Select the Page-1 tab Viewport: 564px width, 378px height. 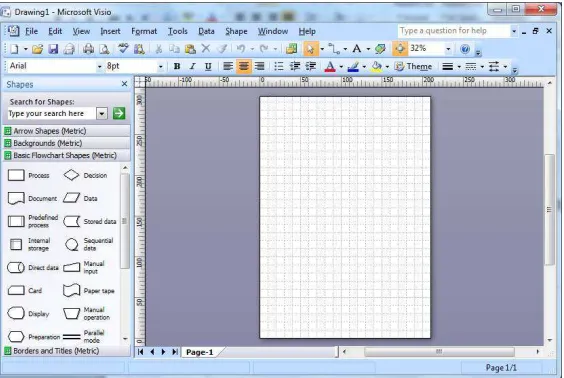coord(200,352)
